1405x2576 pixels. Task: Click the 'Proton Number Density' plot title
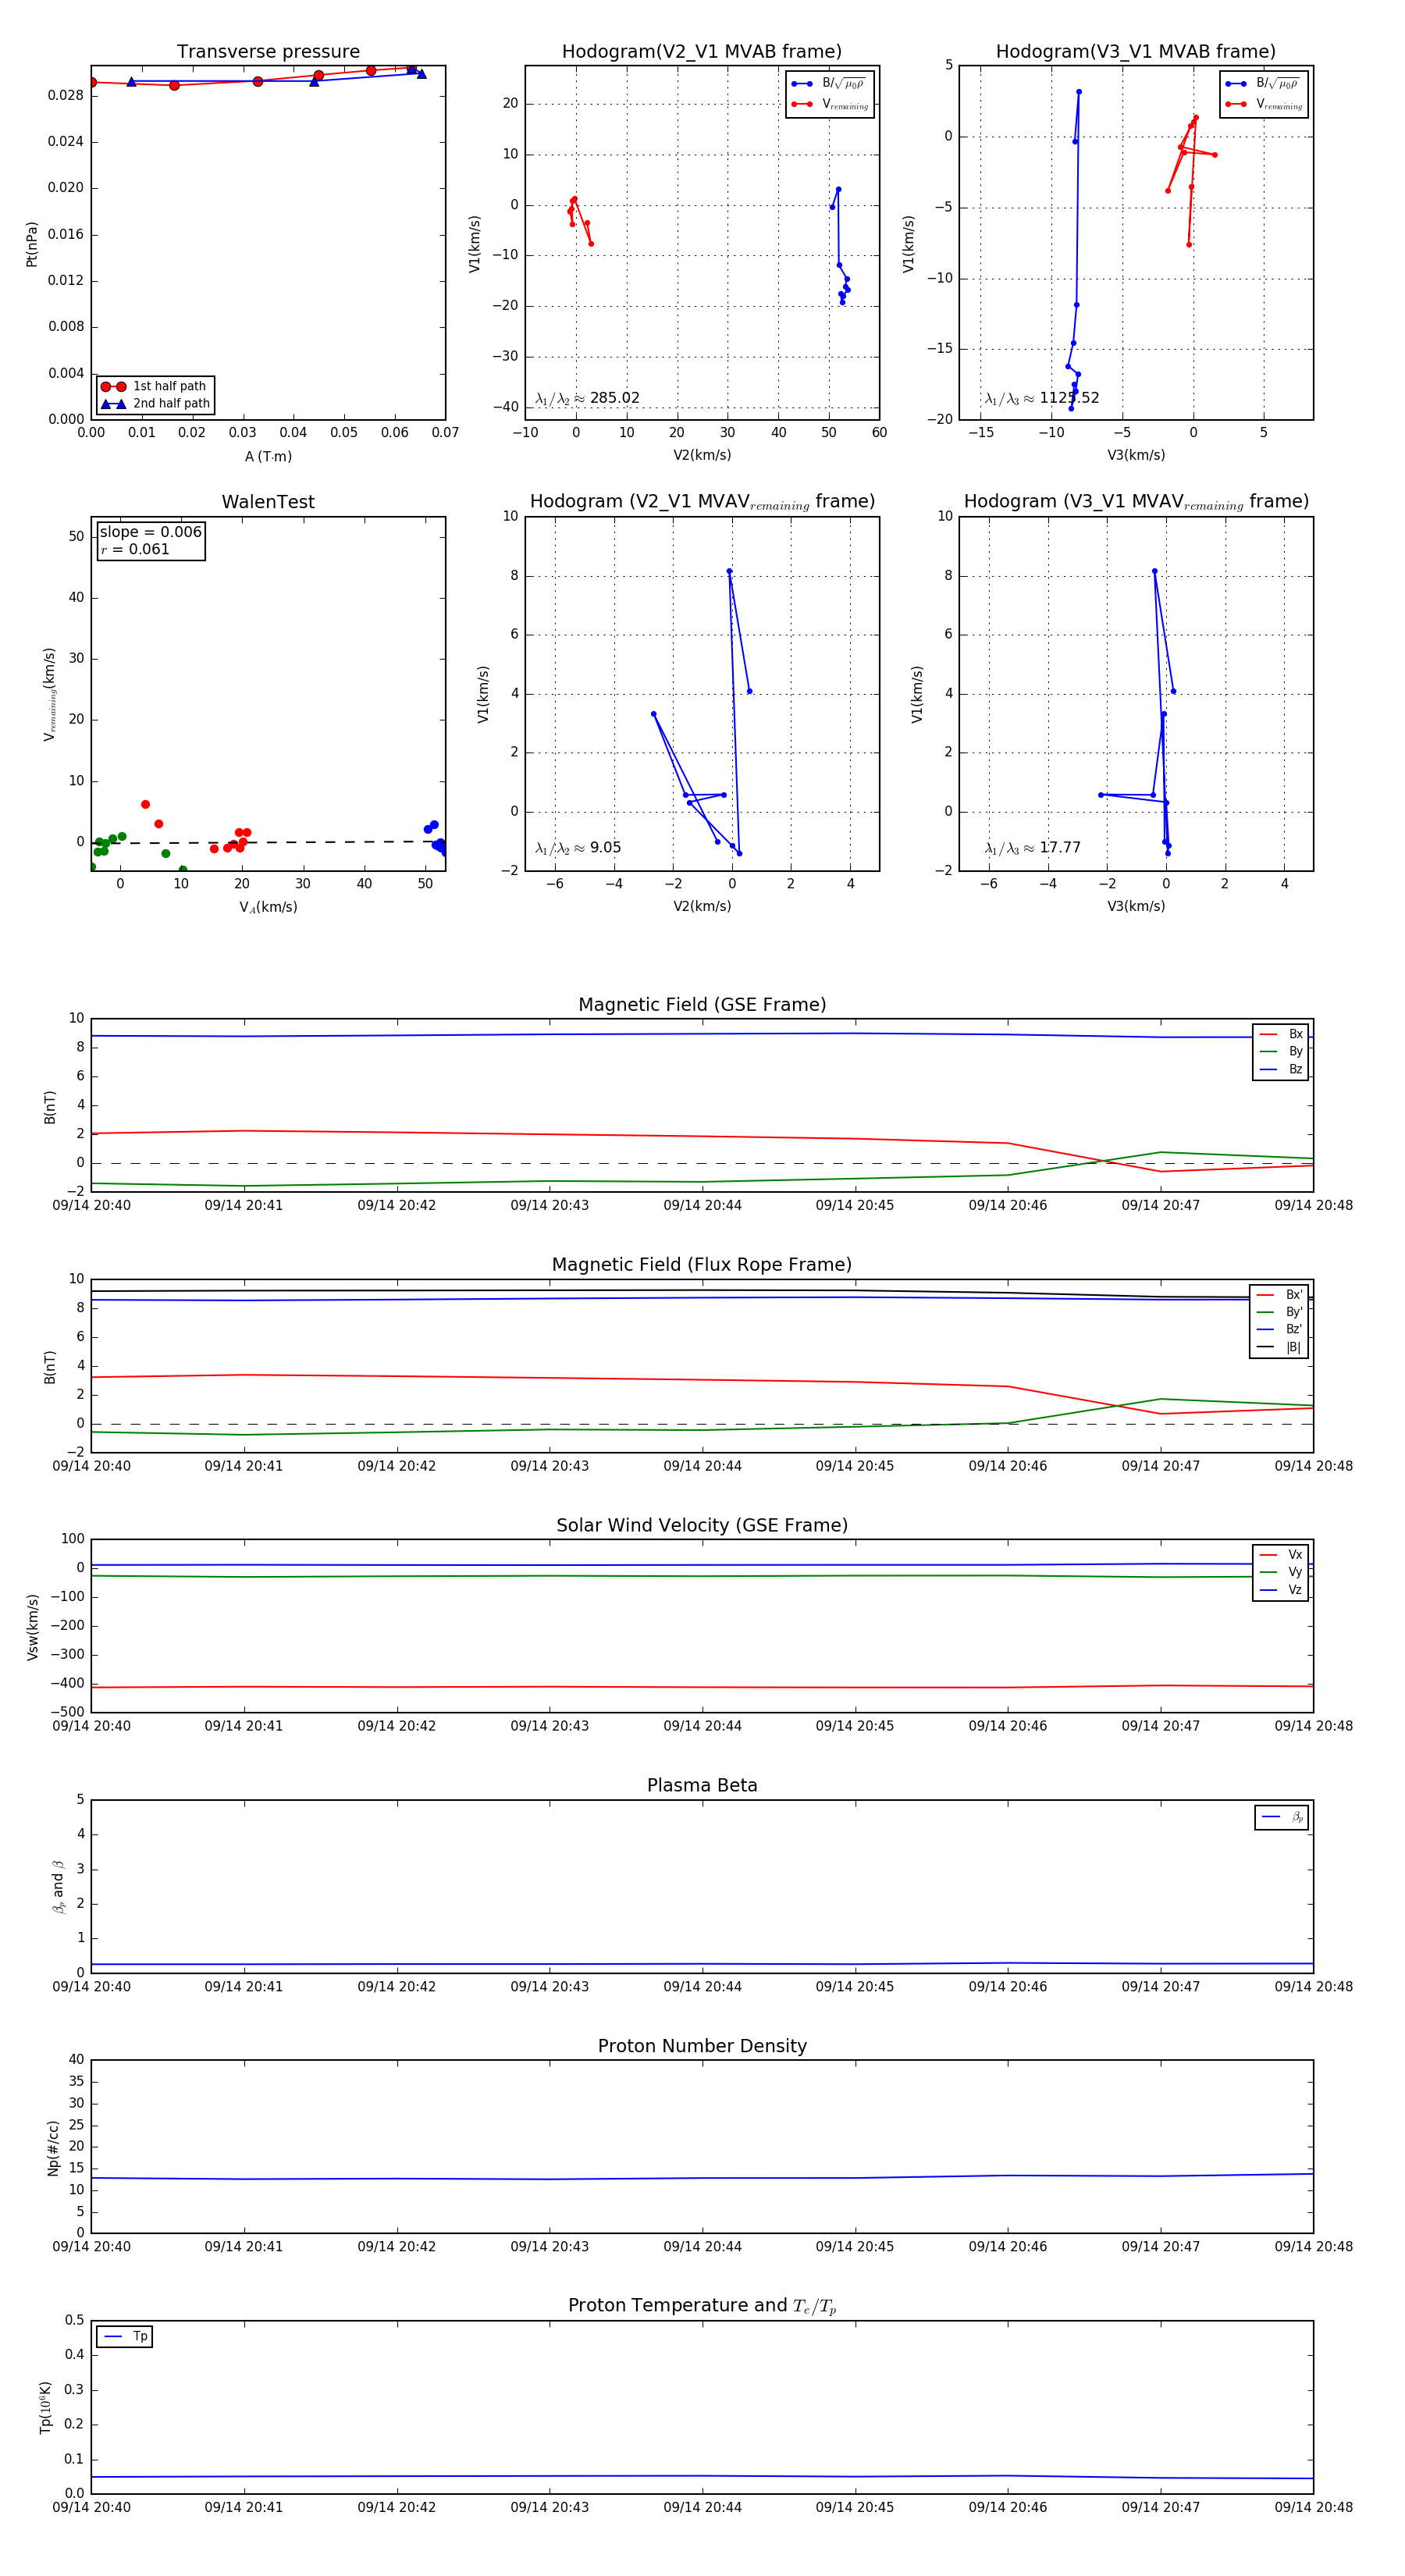tap(702, 2046)
